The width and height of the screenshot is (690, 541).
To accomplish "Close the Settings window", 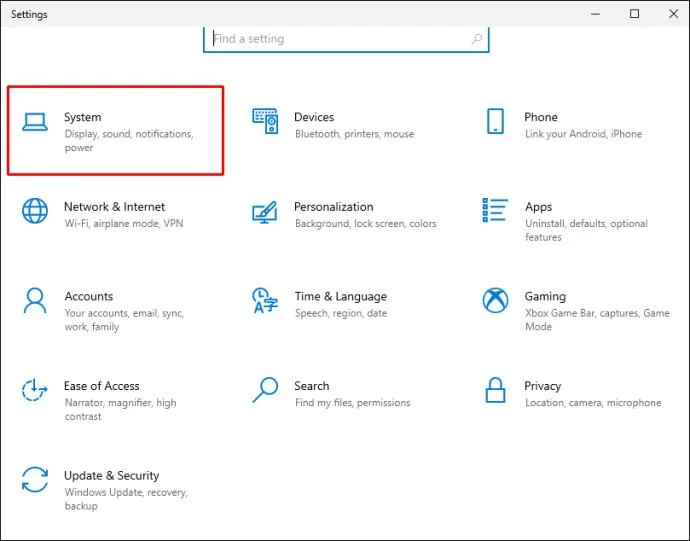I will tap(673, 14).
